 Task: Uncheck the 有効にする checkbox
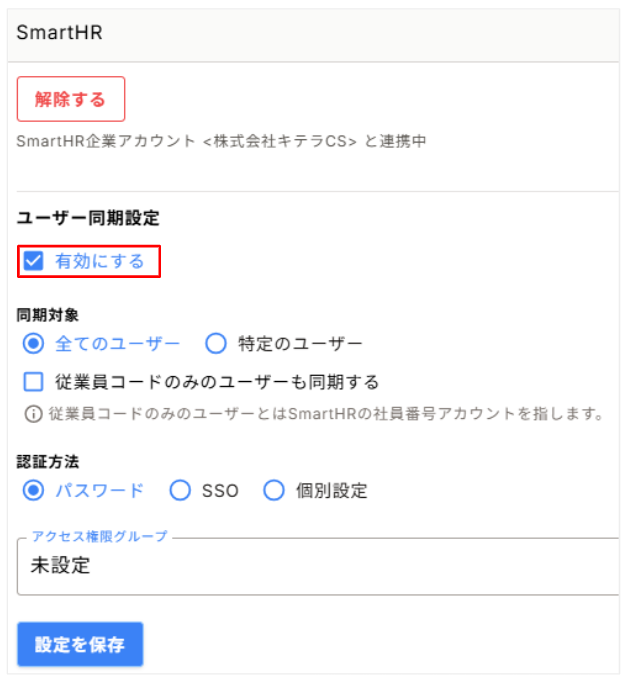coord(33,261)
